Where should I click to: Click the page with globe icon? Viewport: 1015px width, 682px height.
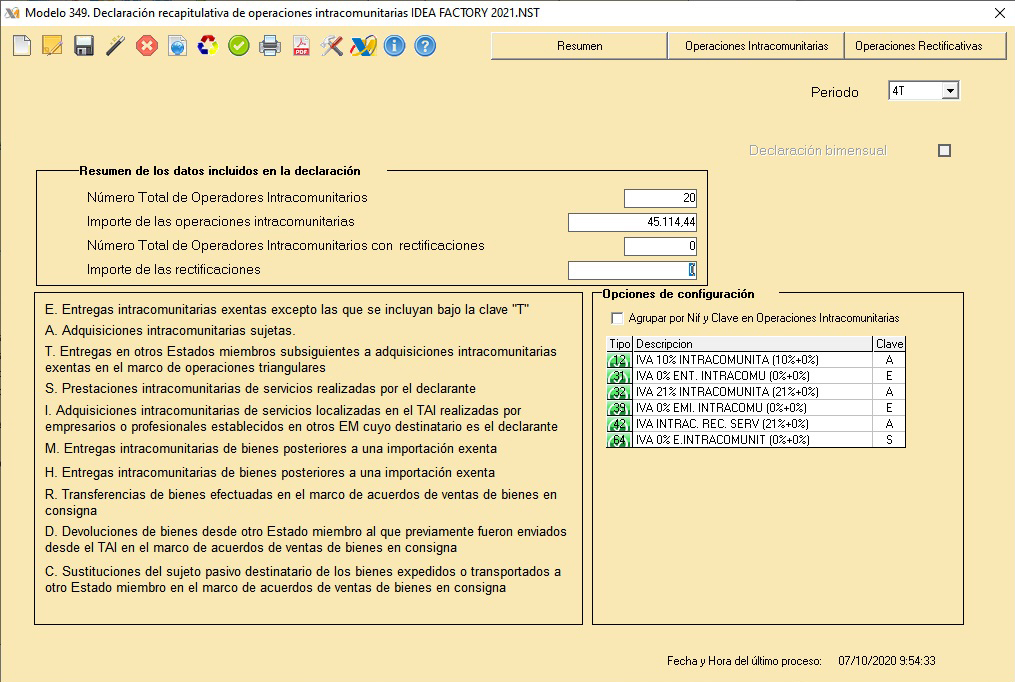(177, 46)
